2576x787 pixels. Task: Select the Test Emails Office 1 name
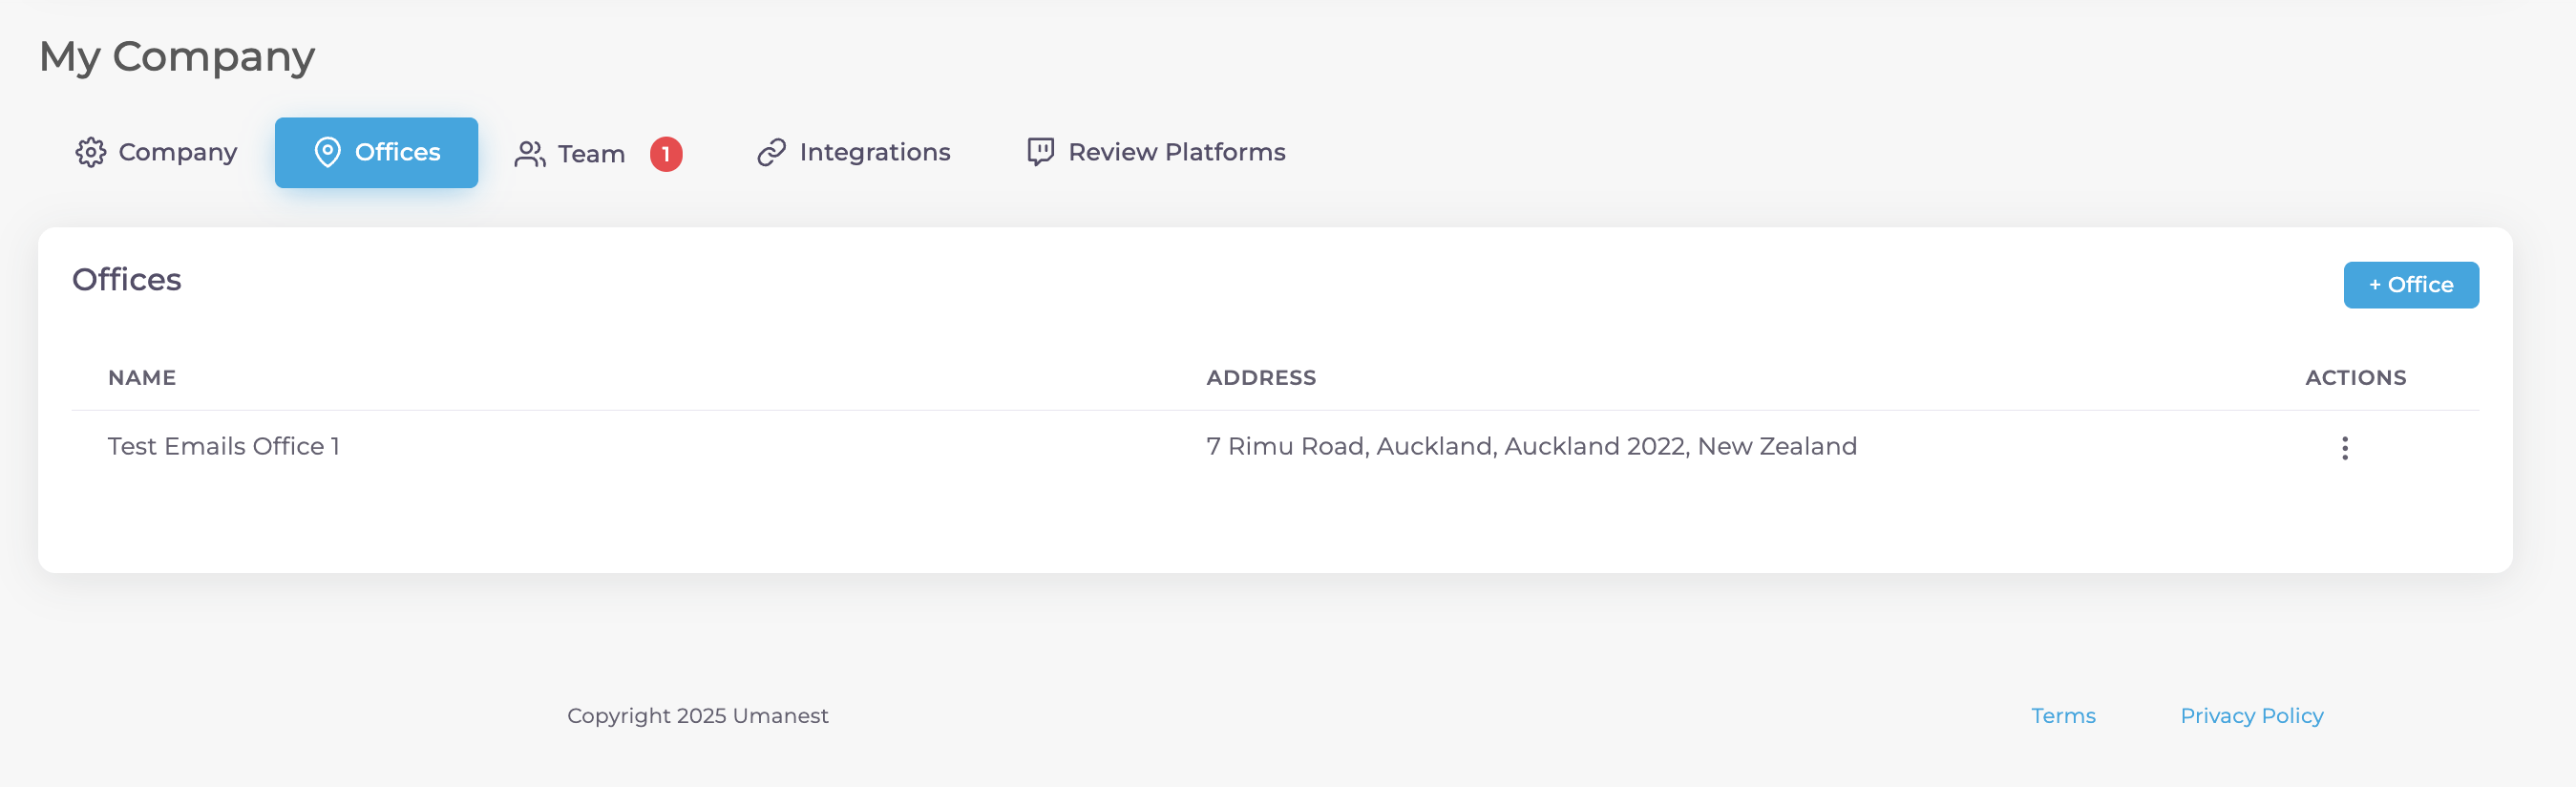pos(224,446)
